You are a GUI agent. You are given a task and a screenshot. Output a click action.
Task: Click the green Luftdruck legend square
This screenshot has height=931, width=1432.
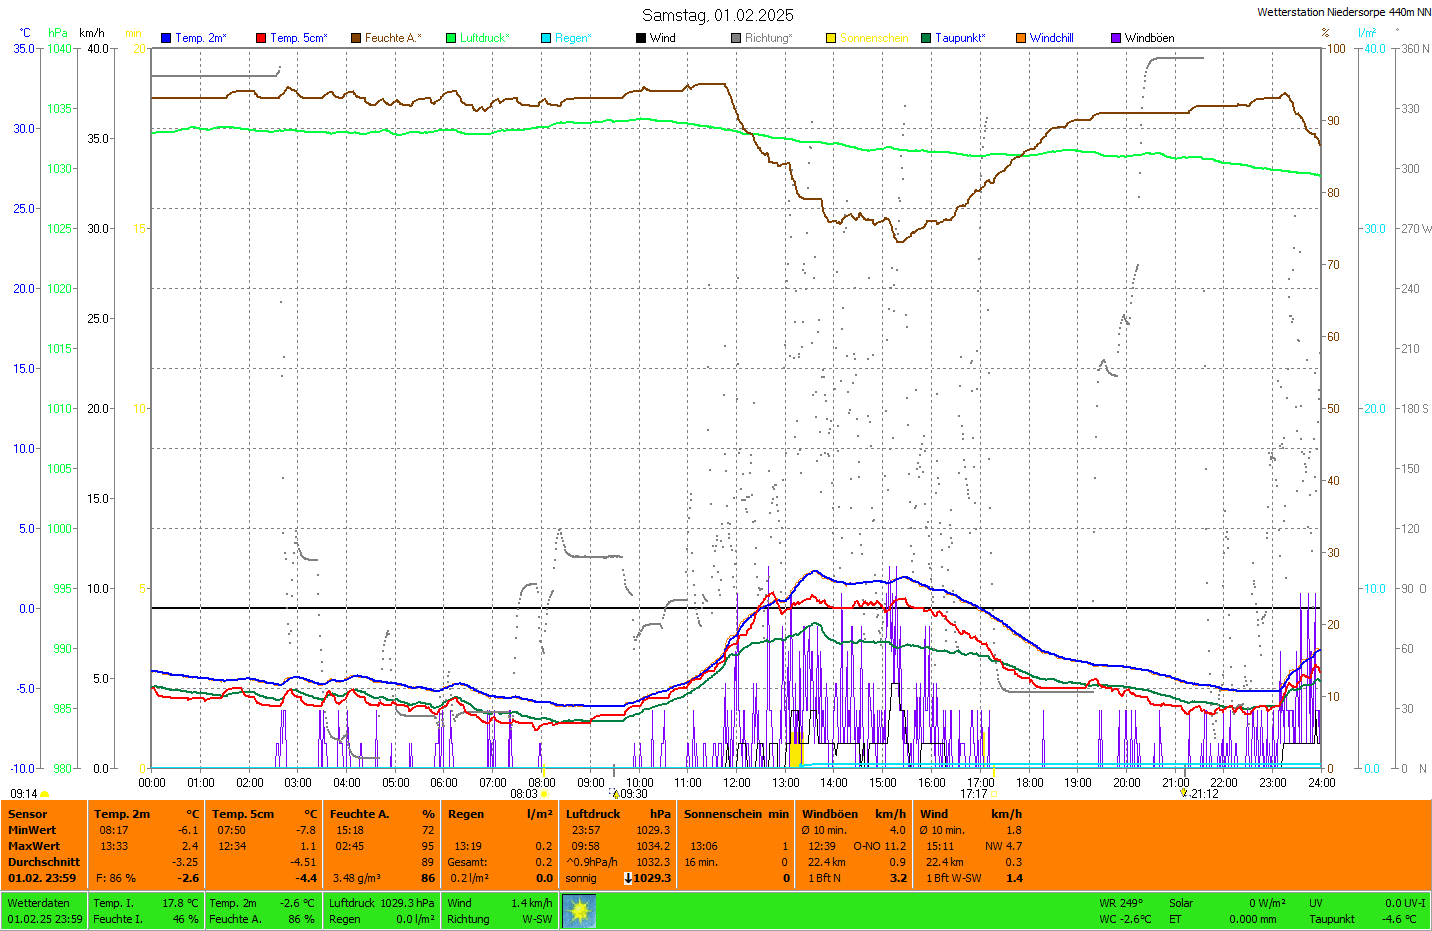coord(451,38)
